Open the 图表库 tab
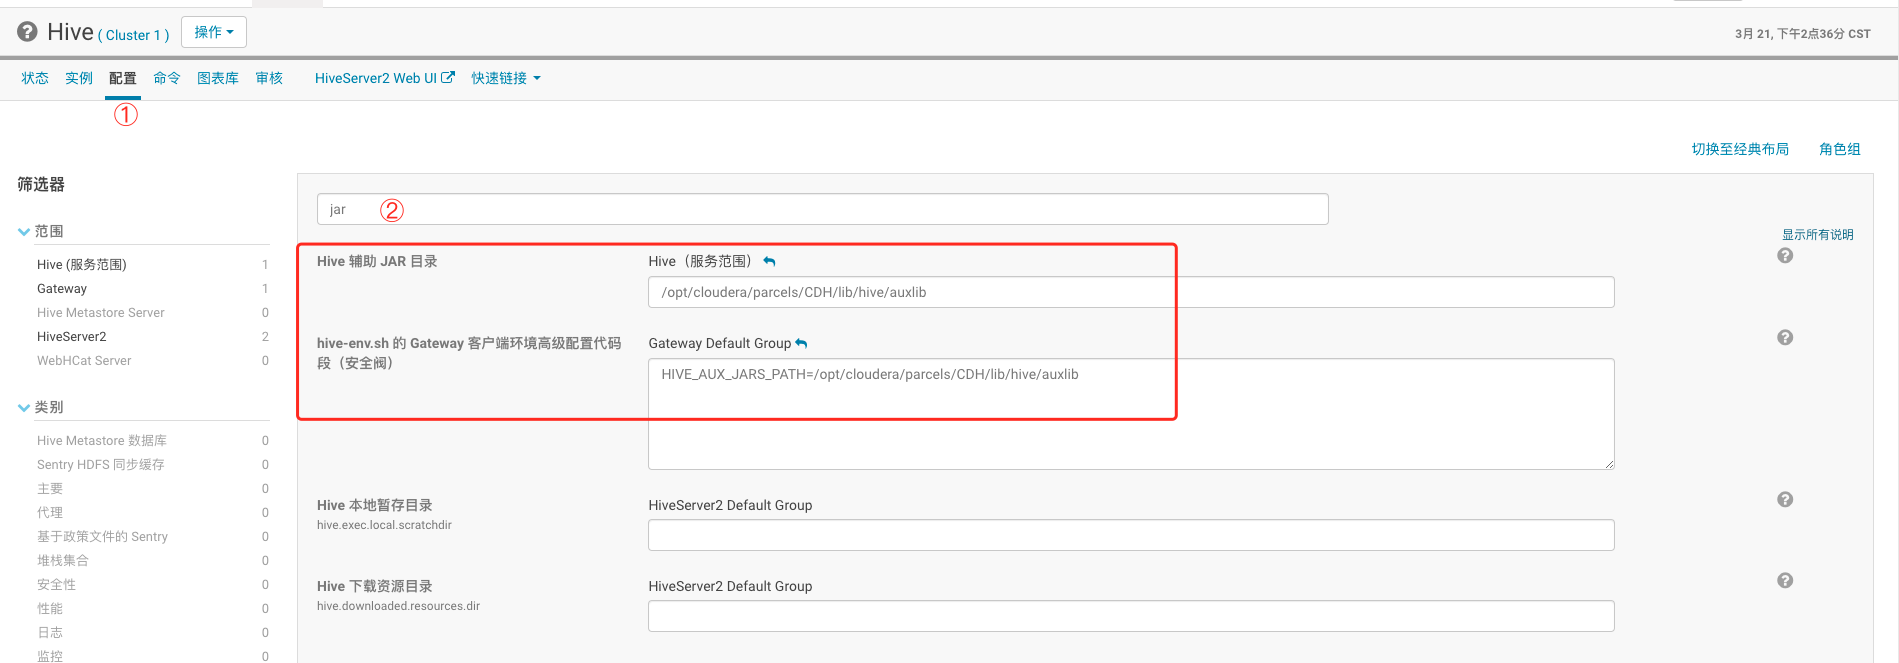 (x=218, y=78)
